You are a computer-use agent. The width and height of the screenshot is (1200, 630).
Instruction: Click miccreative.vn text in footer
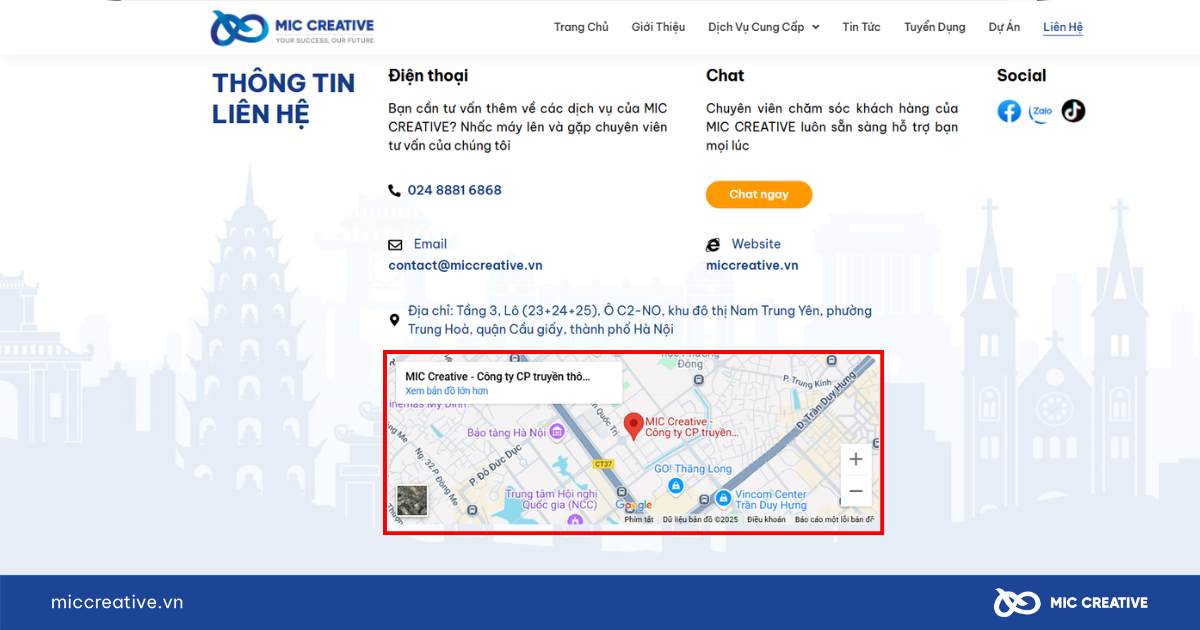pos(117,602)
